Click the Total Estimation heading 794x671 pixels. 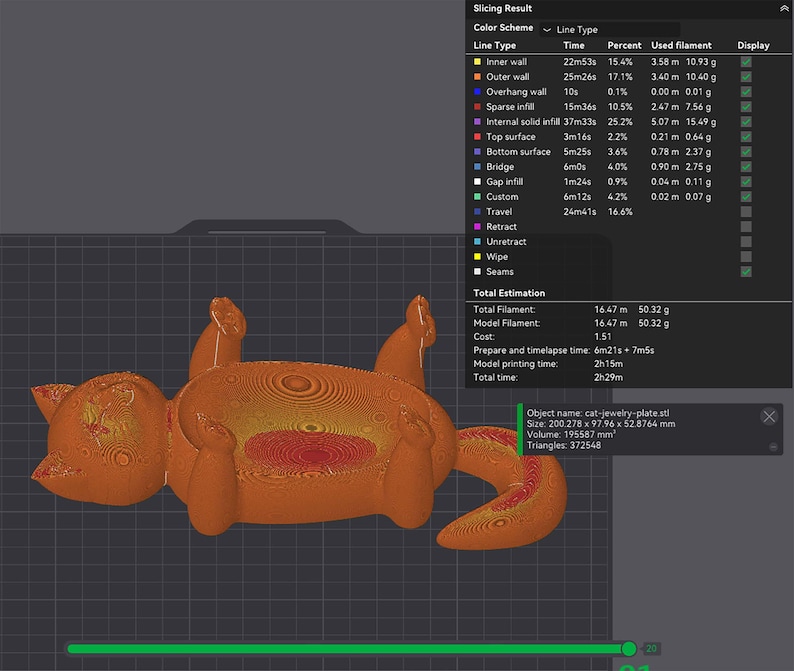click(x=509, y=293)
